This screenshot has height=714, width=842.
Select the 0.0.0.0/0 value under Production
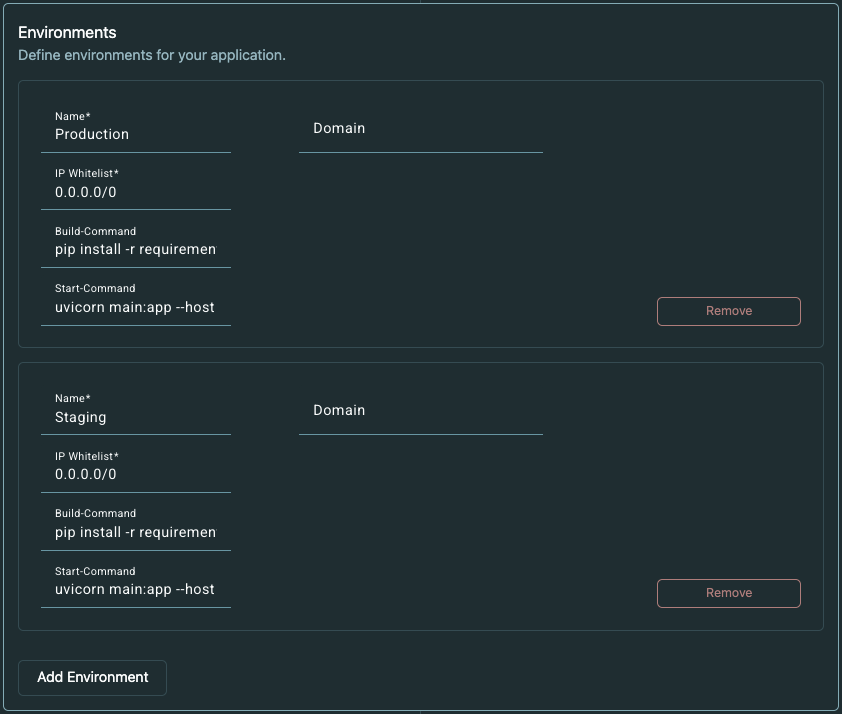point(85,192)
